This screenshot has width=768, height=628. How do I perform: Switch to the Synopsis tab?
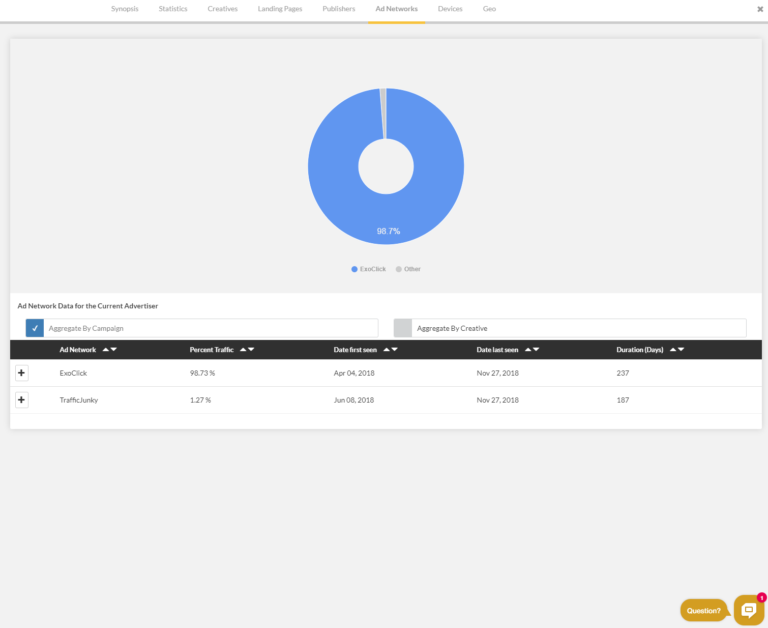(125, 8)
